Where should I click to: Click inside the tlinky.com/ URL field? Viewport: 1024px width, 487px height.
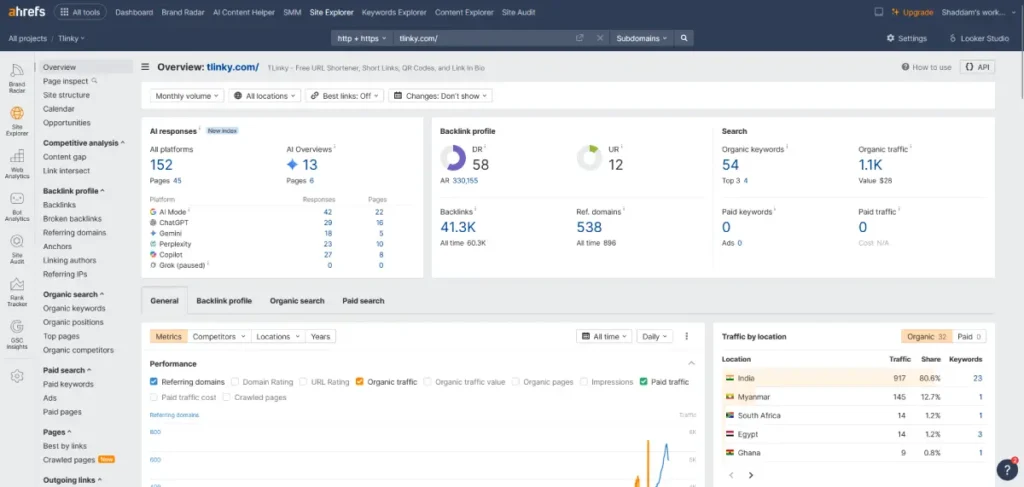(x=483, y=39)
